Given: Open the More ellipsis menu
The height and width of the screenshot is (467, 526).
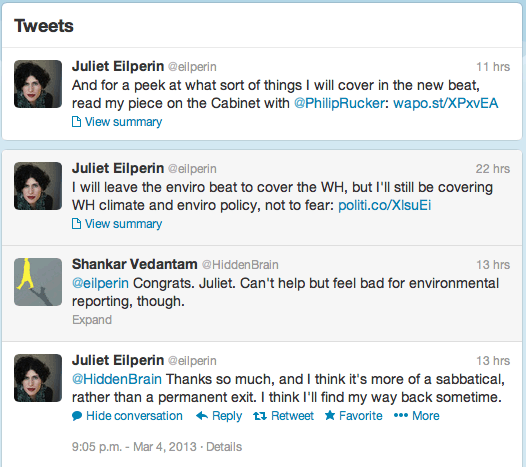Looking at the screenshot, I should point(417,416).
